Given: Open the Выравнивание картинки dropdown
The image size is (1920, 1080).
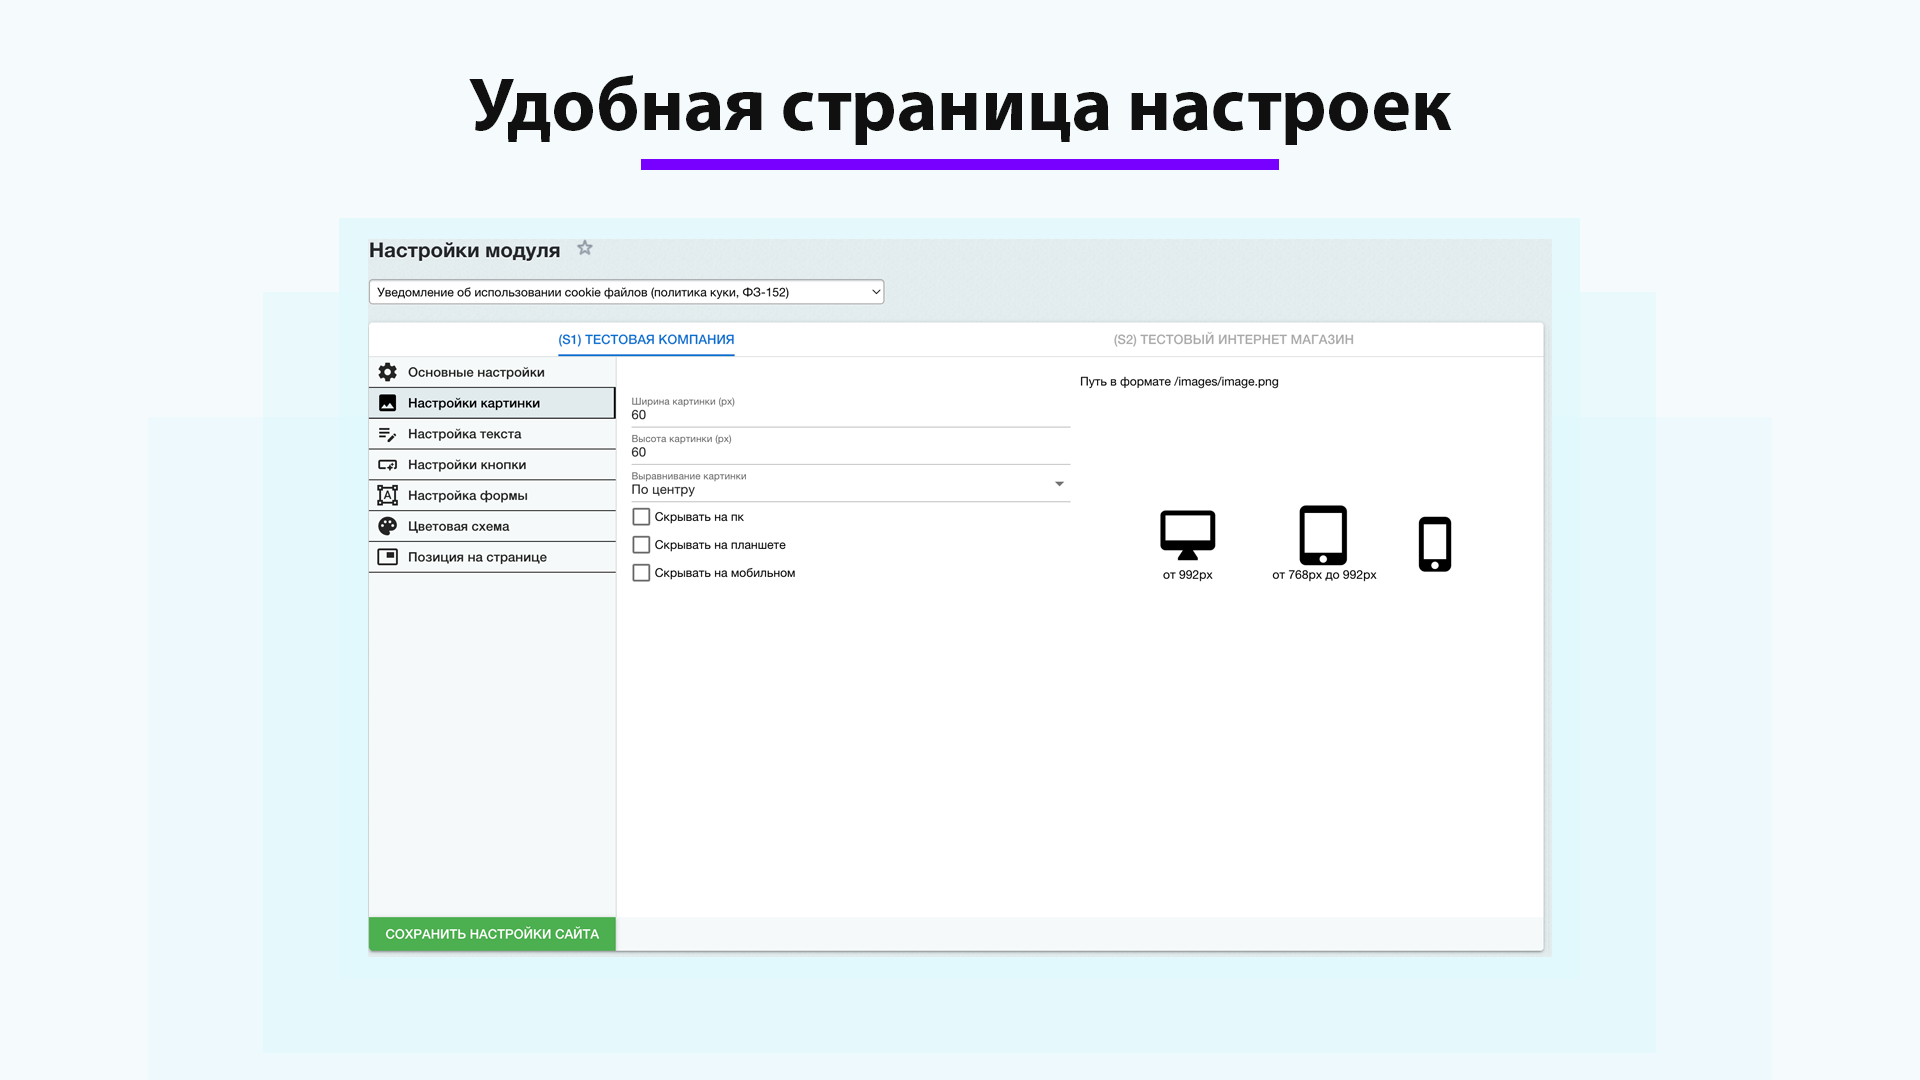Looking at the screenshot, I should [x=1060, y=484].
